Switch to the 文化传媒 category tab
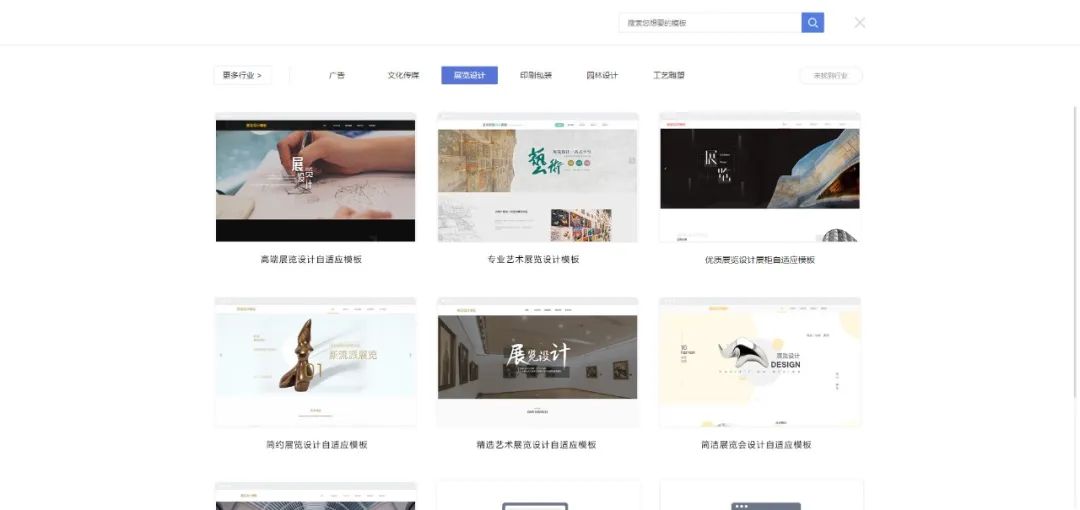This screenshot has width=1080, height=510. (403, 75)
